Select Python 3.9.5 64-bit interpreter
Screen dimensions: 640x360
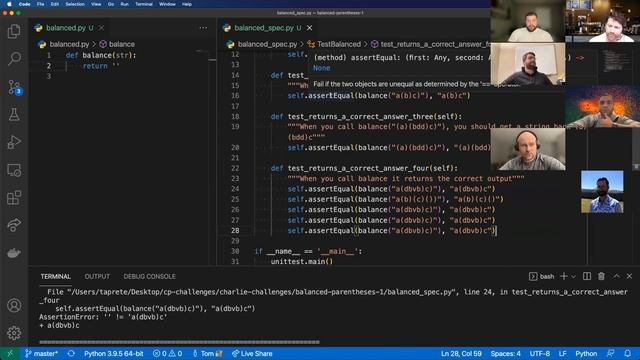113,353
